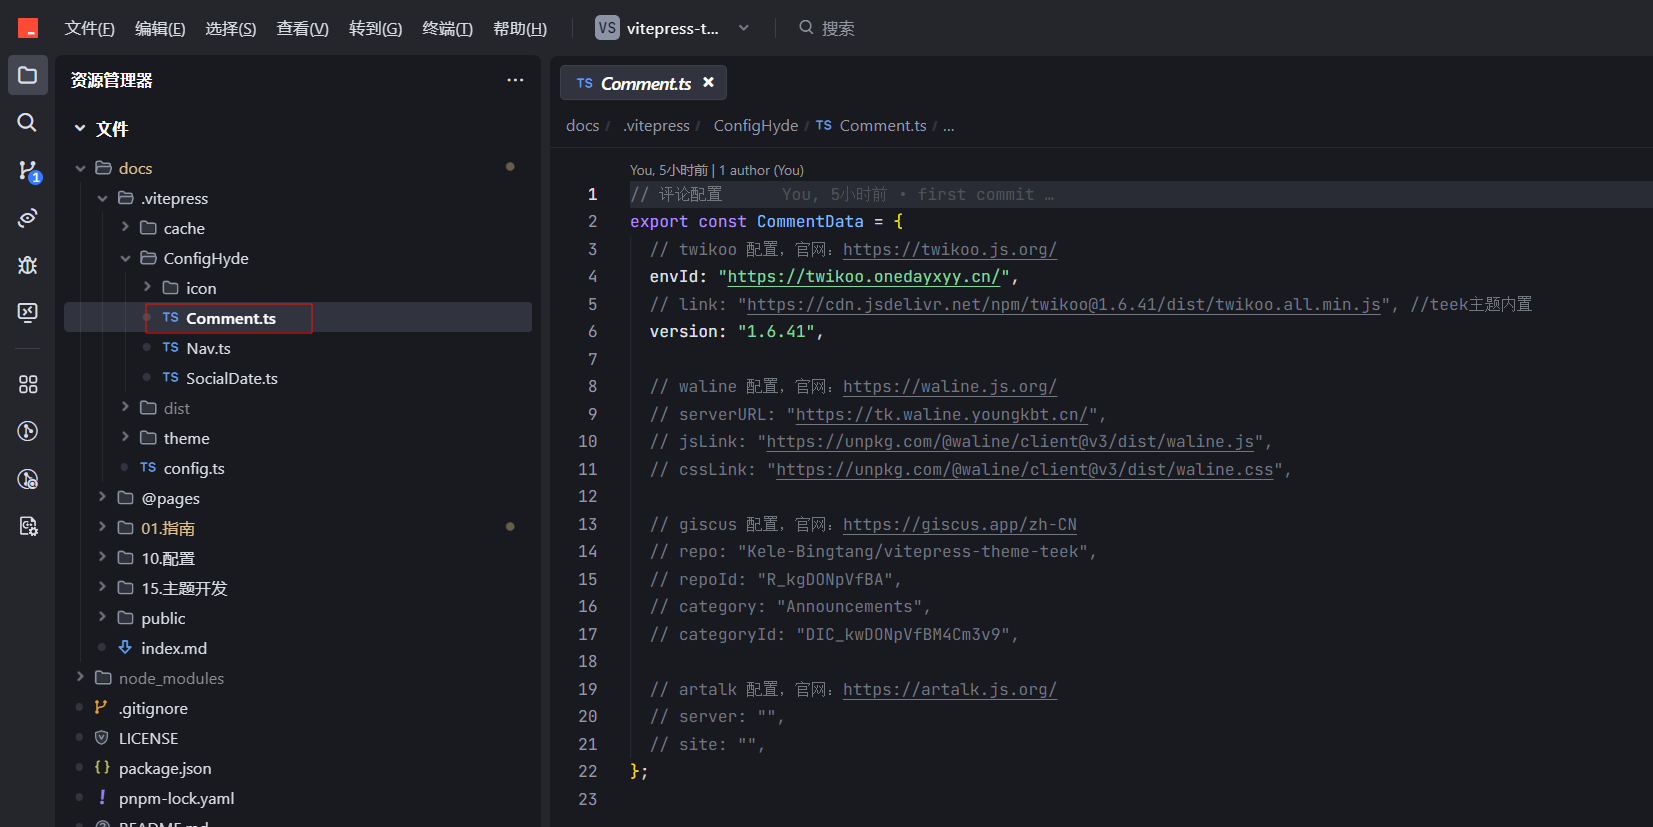Click the TS icon of Nav.ts
This screenshot has width=1653, height=827.
click(x=171, y=348)
